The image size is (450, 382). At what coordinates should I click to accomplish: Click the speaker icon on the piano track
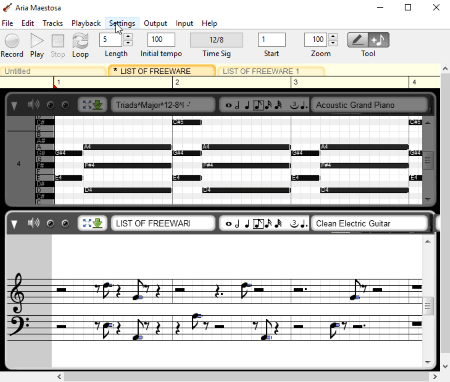(34, 105)
